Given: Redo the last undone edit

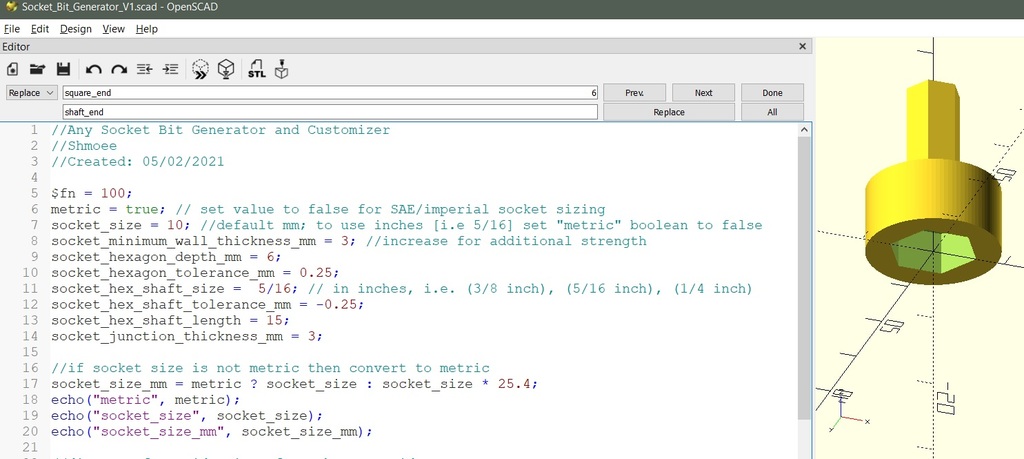Looking at the screenshot, I should tap(118, 69).
